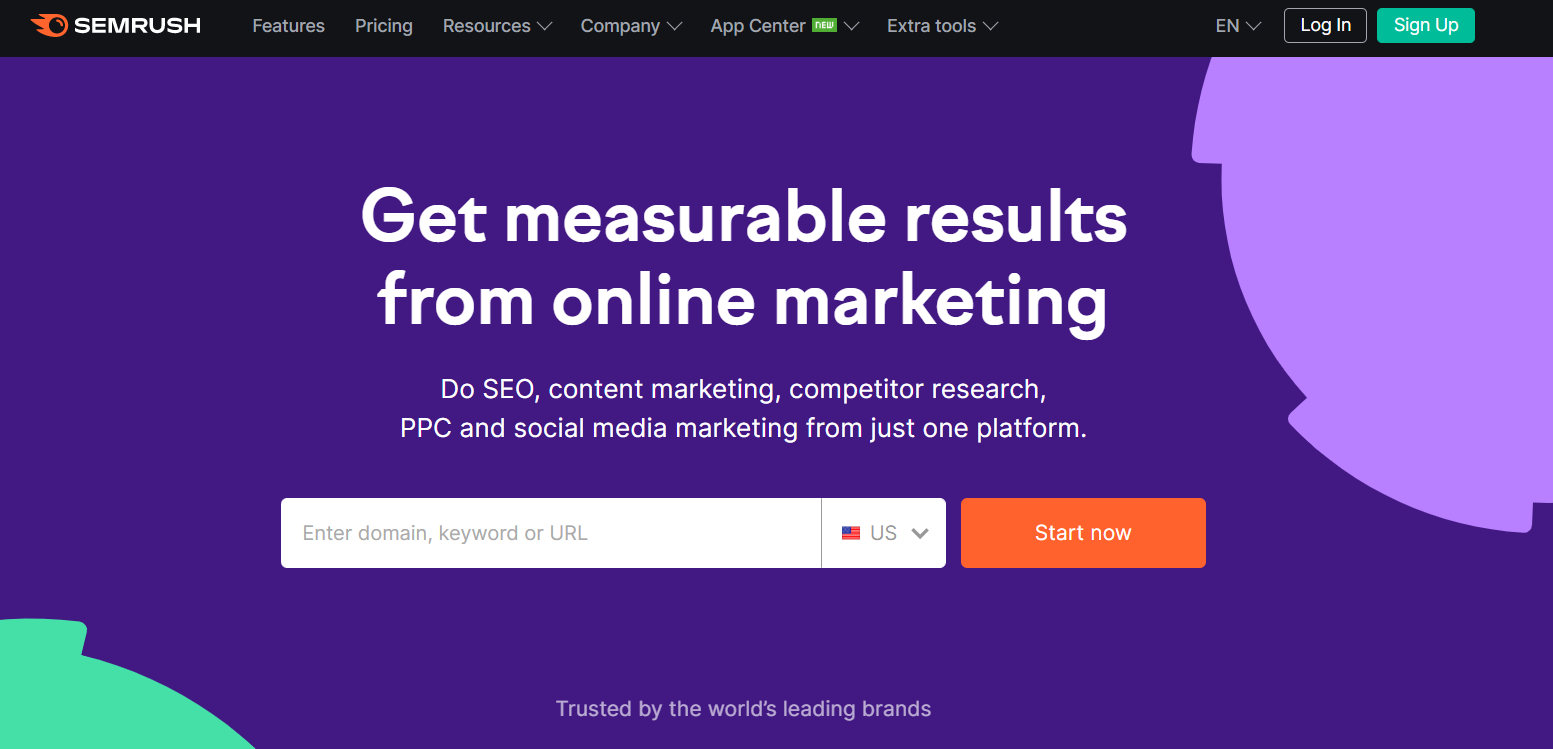The width and height of the screenshot is (1553, 749).
Task: Click the SEMRUSH wordmark in the header
Action: [137, 26]
